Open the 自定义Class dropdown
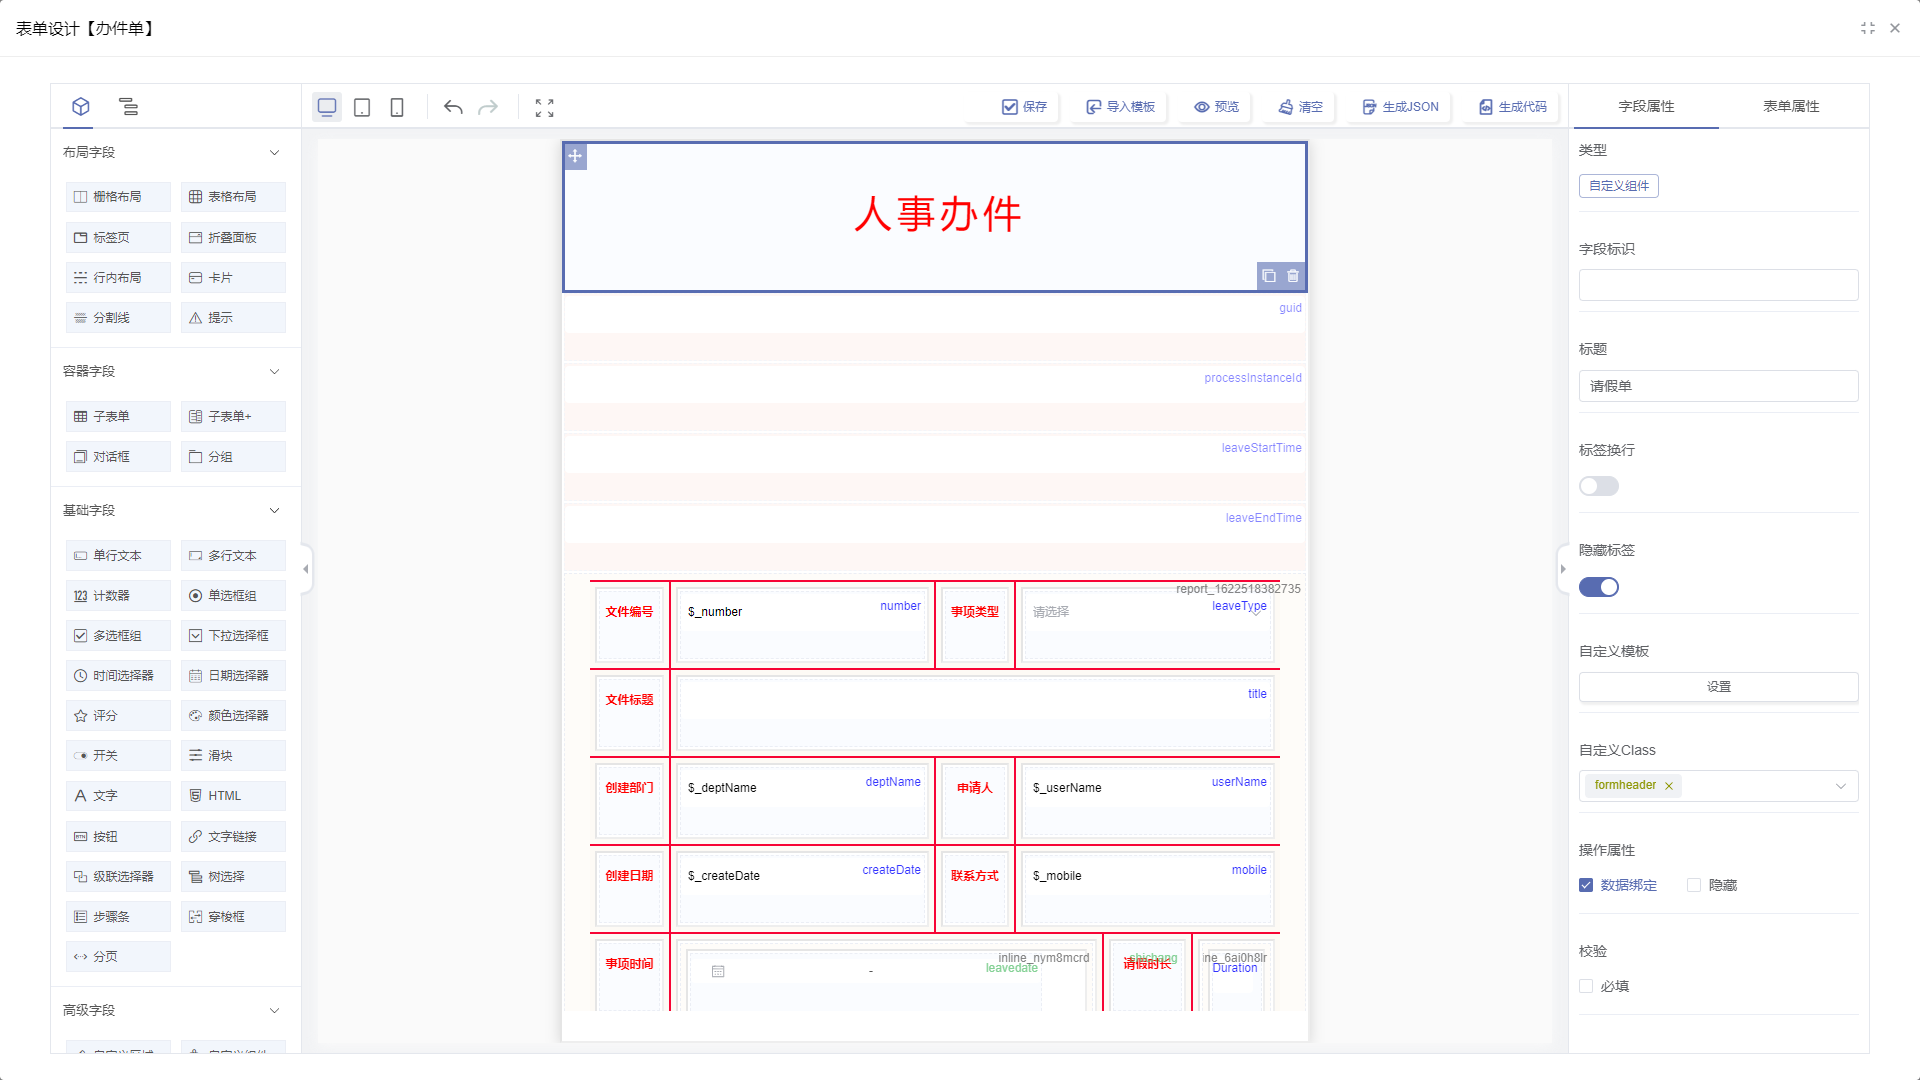Viewport: 1920px width, 1080px height. coord(1840,786)
